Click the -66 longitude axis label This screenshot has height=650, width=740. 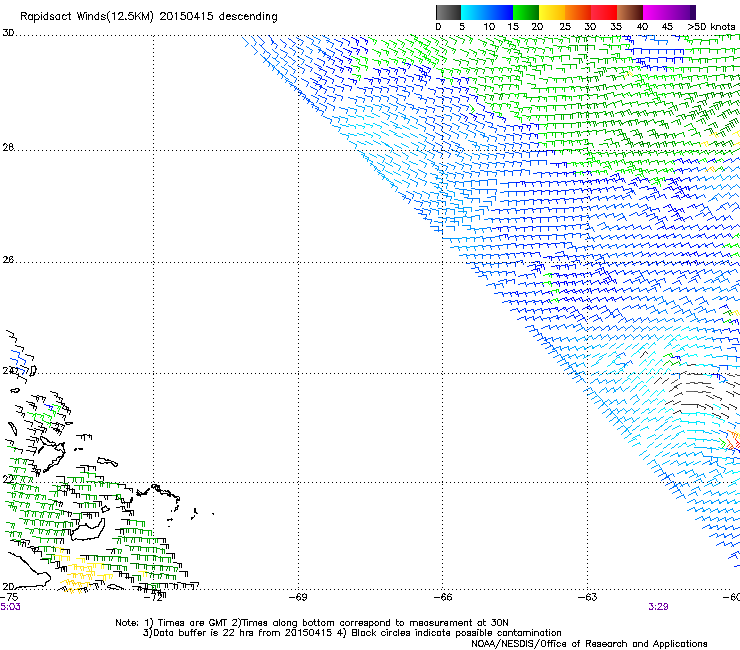pos(443,597)
